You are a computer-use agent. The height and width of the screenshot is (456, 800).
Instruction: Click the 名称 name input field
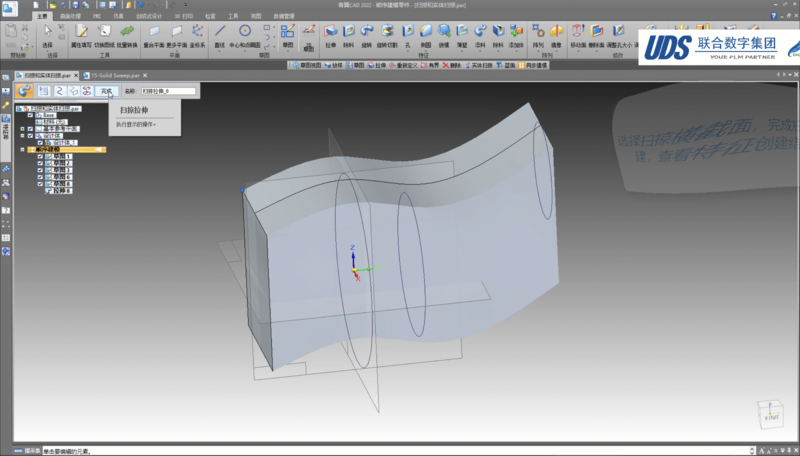(x=168, y=91)
